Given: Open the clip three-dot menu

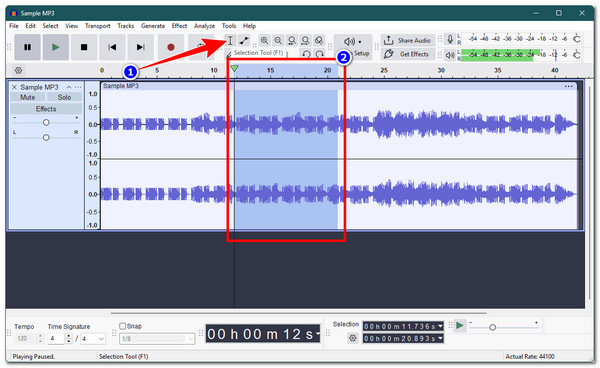Looking at the screenshot, I should pyautogui.click(x=569, y=86).
